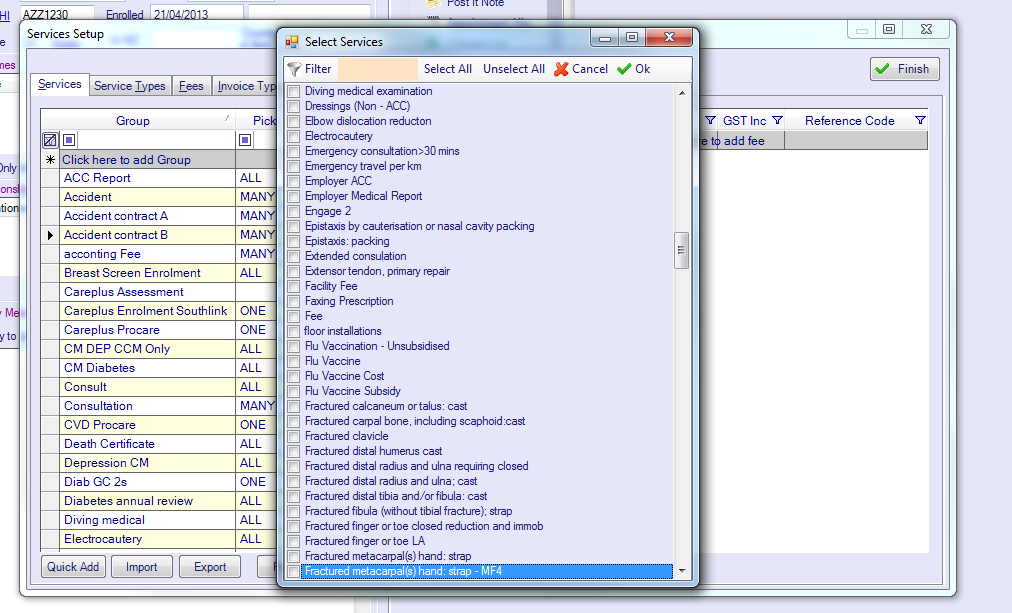
Task: Select the 'ACC Report' group row
Action: click(148, 178)
